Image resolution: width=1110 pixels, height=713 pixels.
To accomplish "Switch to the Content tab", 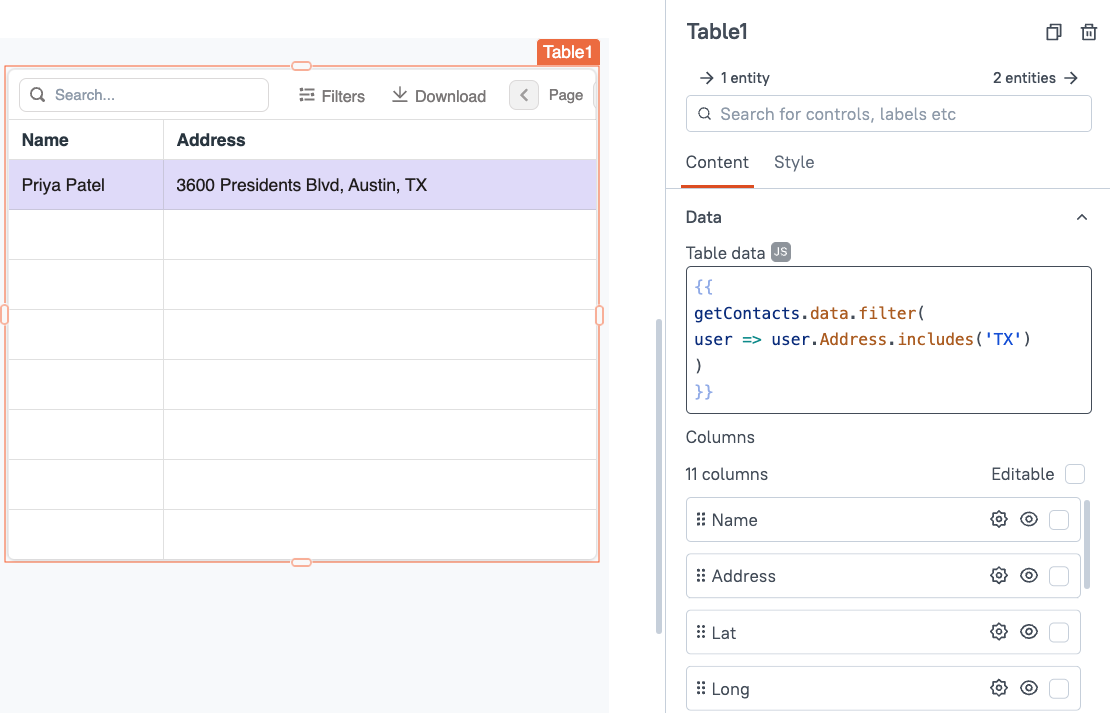I will coord(717,162).
